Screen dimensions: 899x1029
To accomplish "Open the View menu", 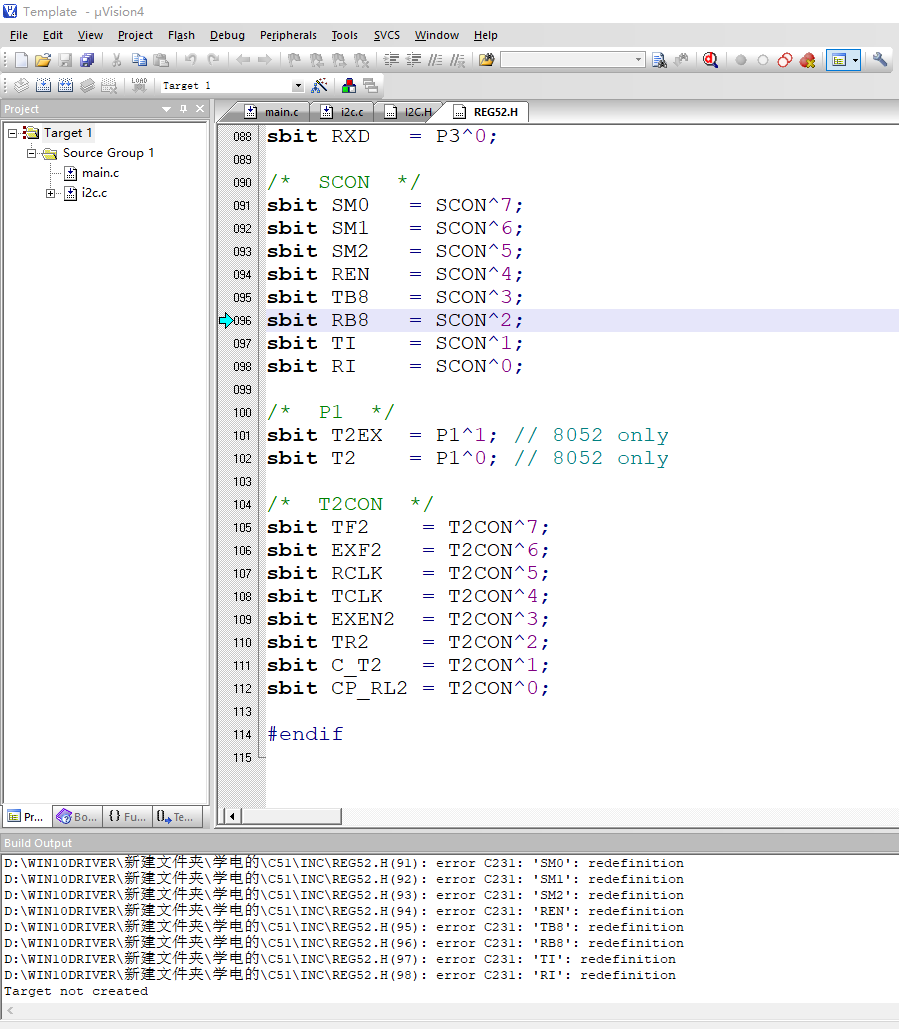I will click(90, 35).
